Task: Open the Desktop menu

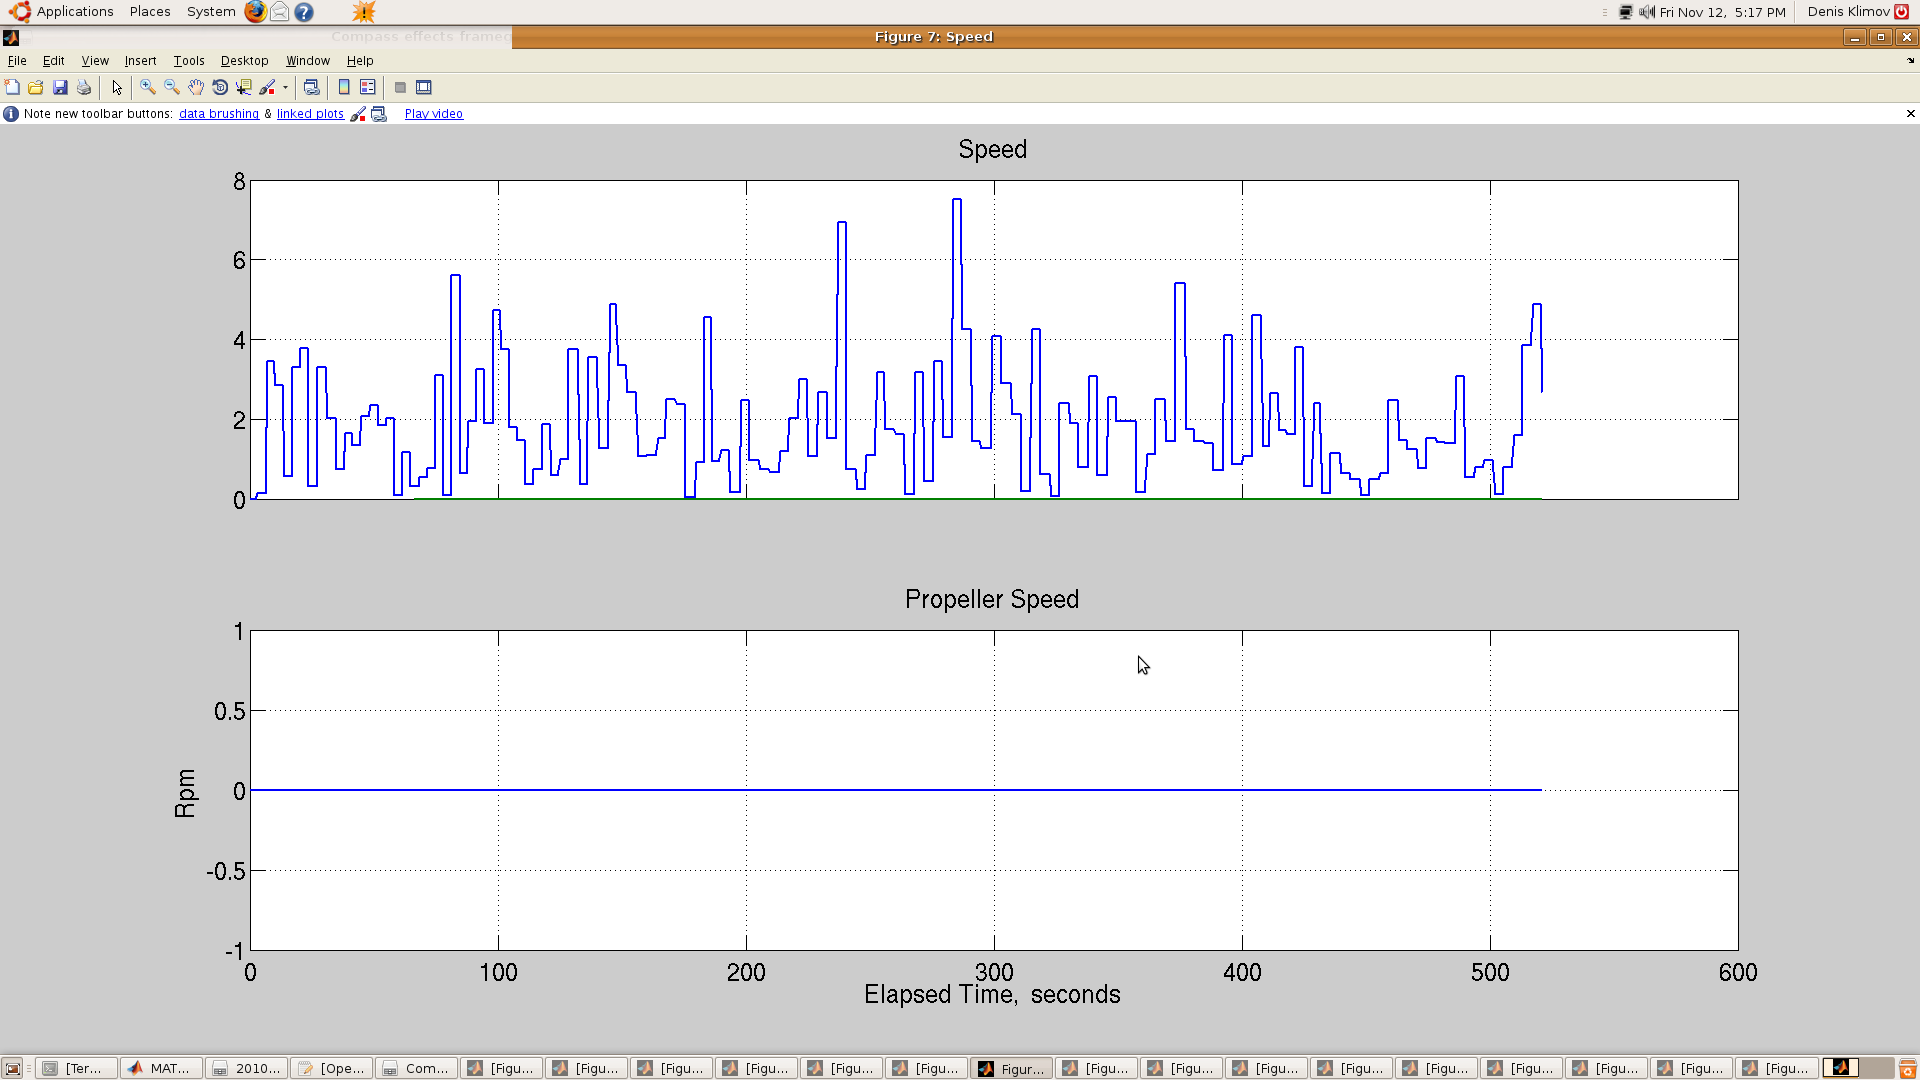Action: pyautogui.click(x=245, y=61)
